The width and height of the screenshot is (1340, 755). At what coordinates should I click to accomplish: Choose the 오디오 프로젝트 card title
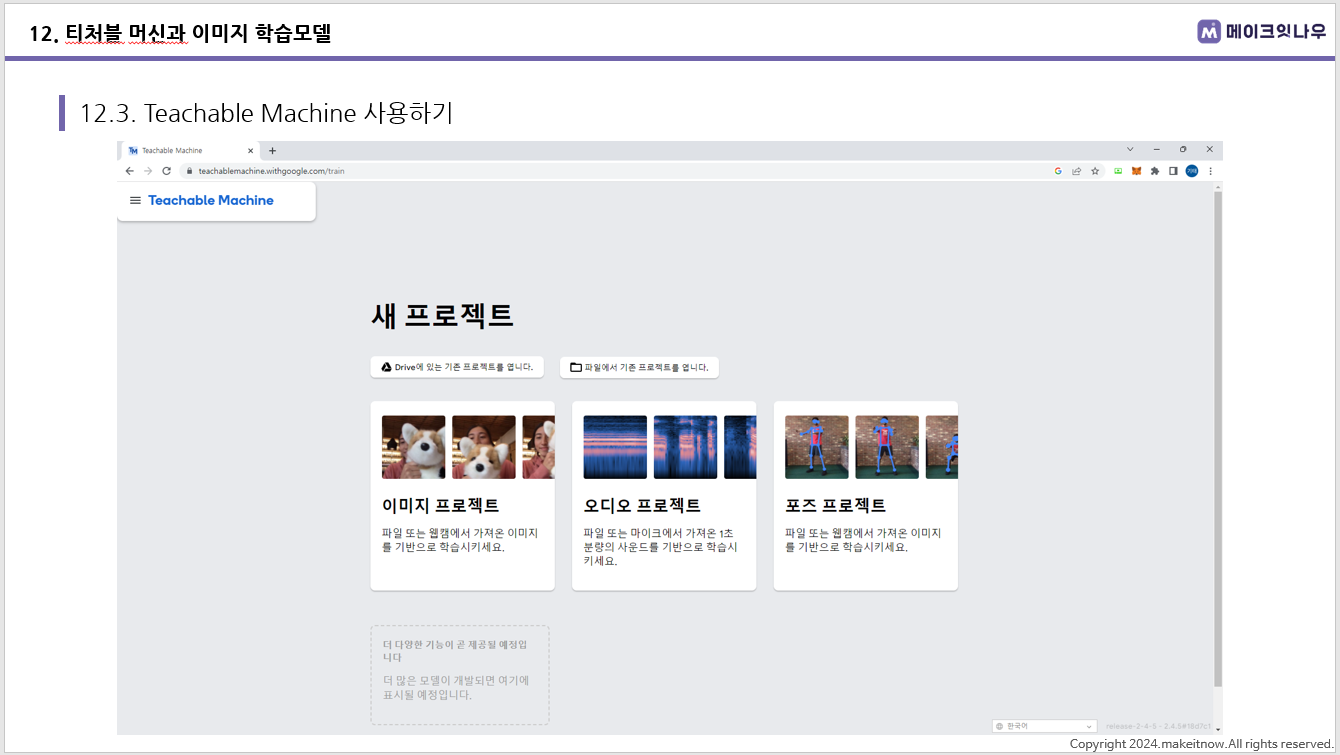[x=642, y=505]
